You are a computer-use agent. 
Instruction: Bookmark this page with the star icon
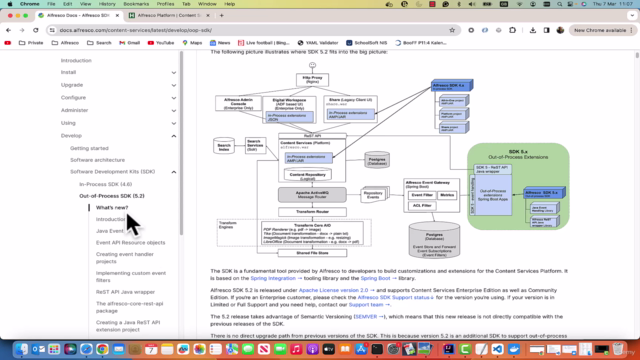[x=452, y=30]
